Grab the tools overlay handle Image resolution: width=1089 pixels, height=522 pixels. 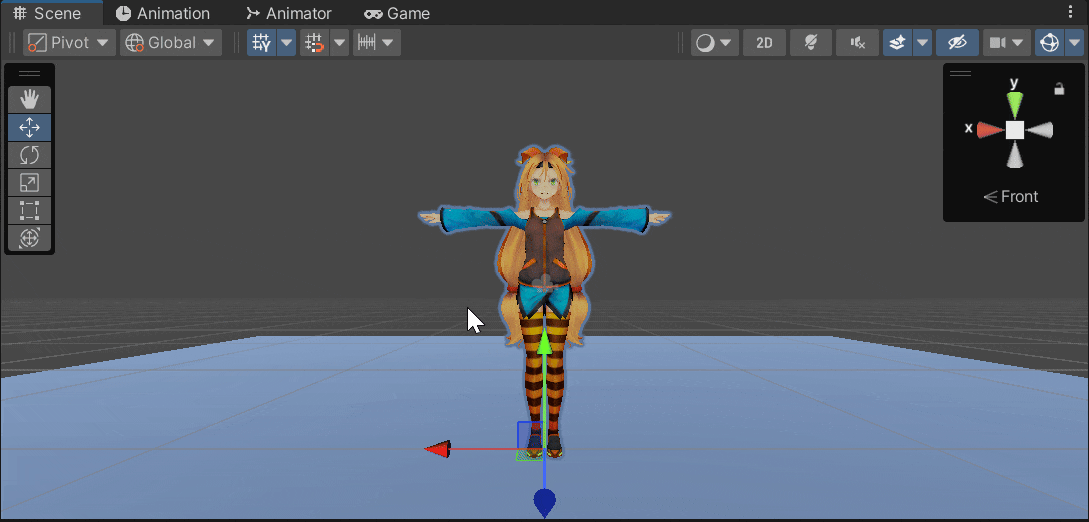(29, 74)
